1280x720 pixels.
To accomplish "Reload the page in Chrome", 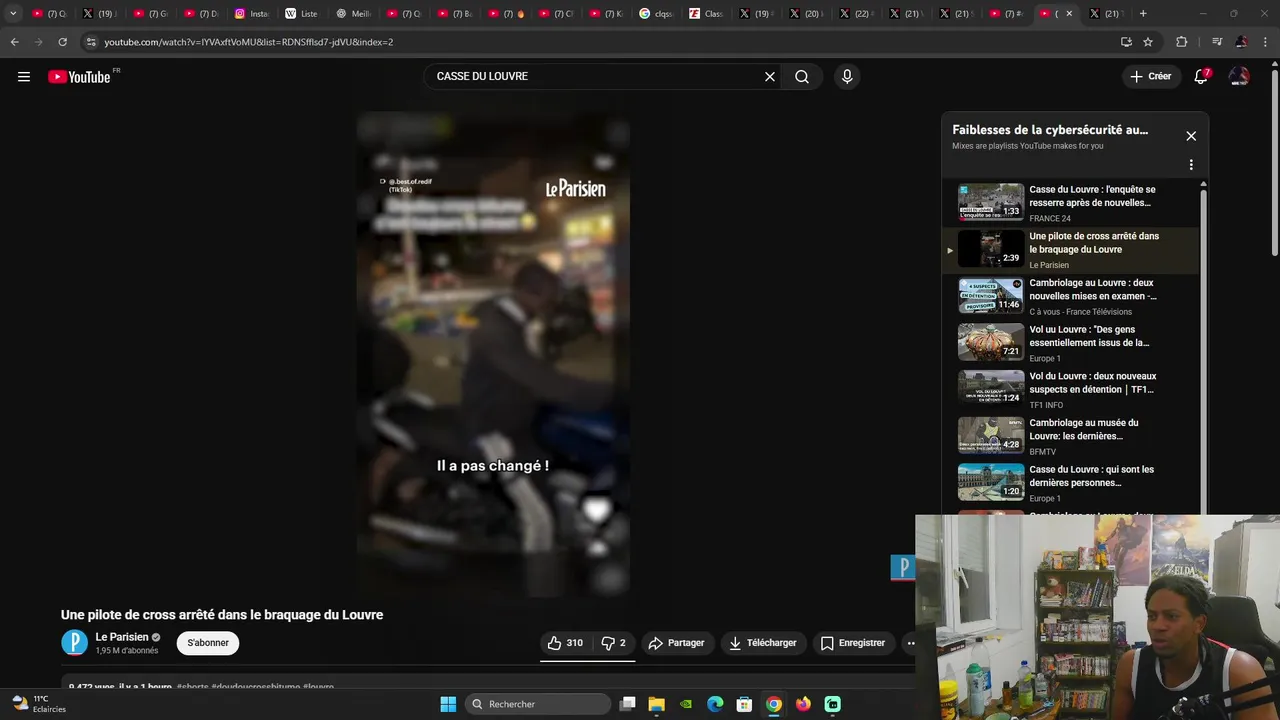I will [62, 42].
